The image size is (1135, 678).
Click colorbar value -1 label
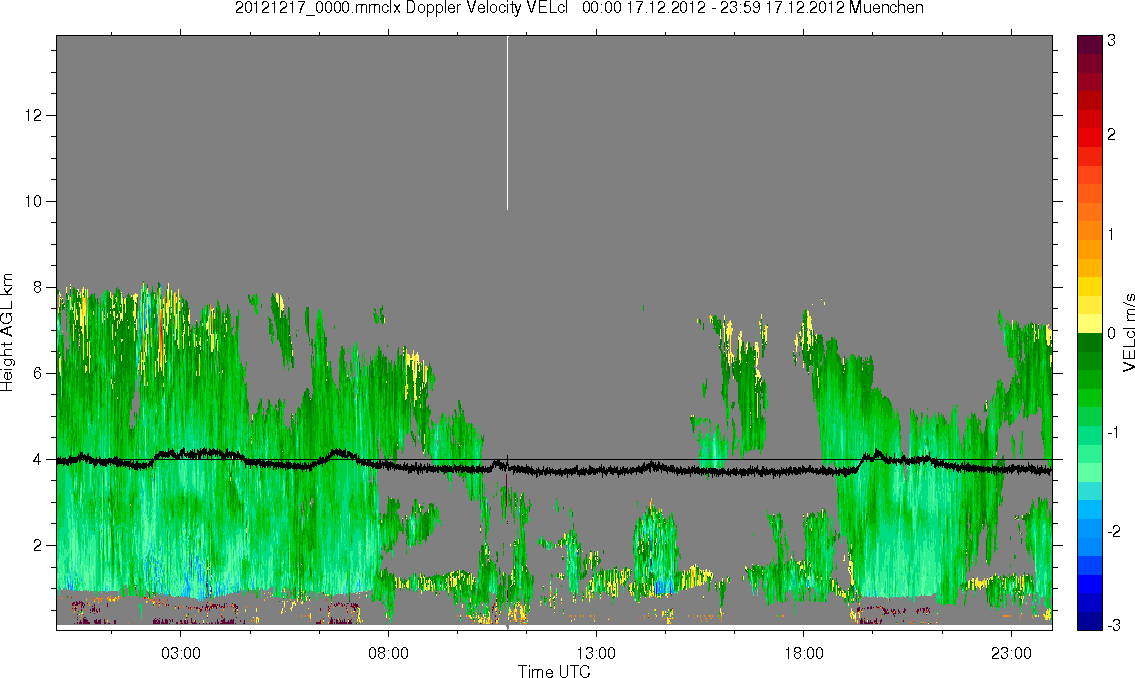1113,433
